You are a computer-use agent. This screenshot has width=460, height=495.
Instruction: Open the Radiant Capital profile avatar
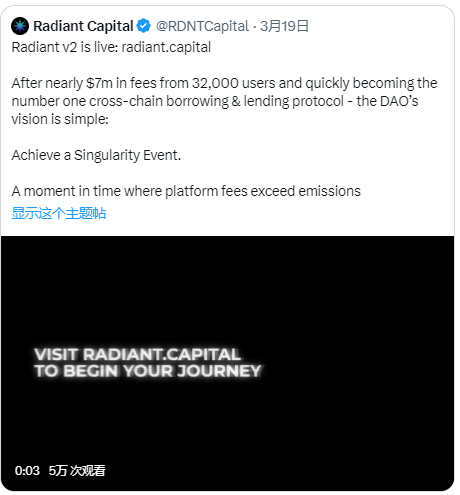20,26
